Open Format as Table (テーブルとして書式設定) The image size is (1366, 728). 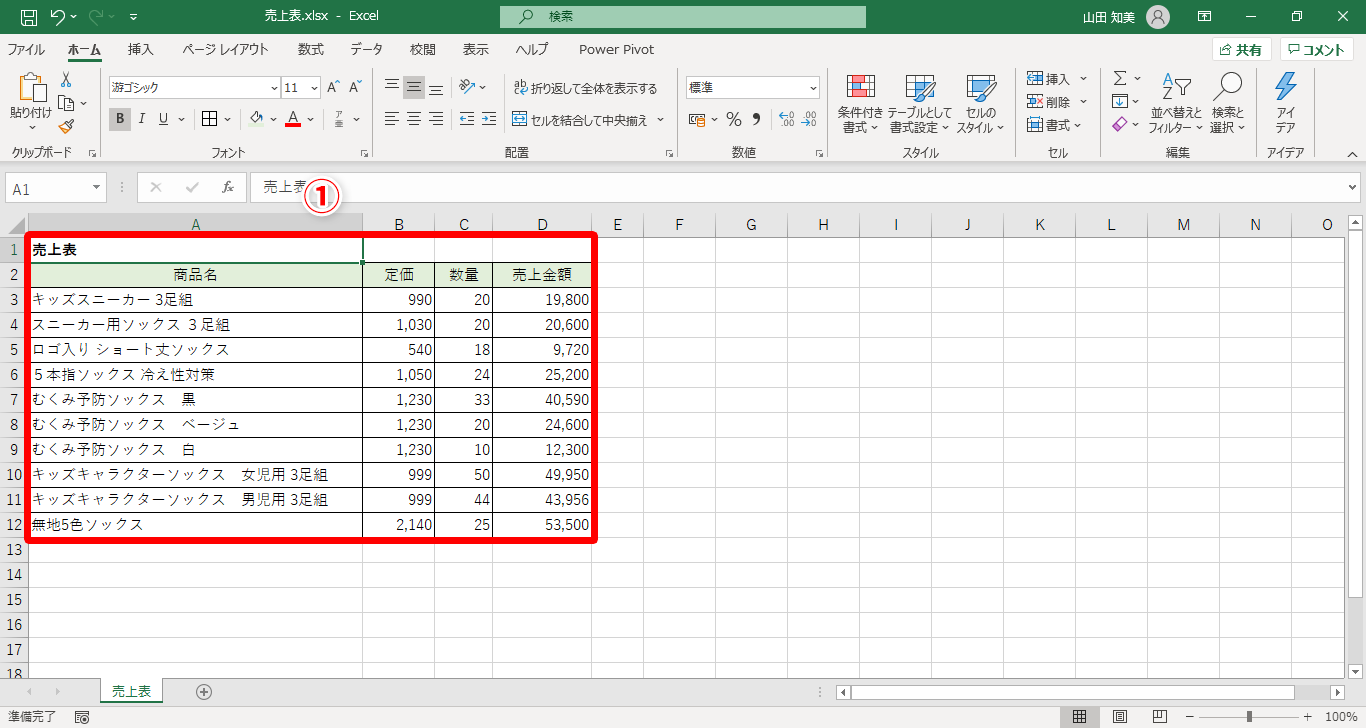coord(920,104)
